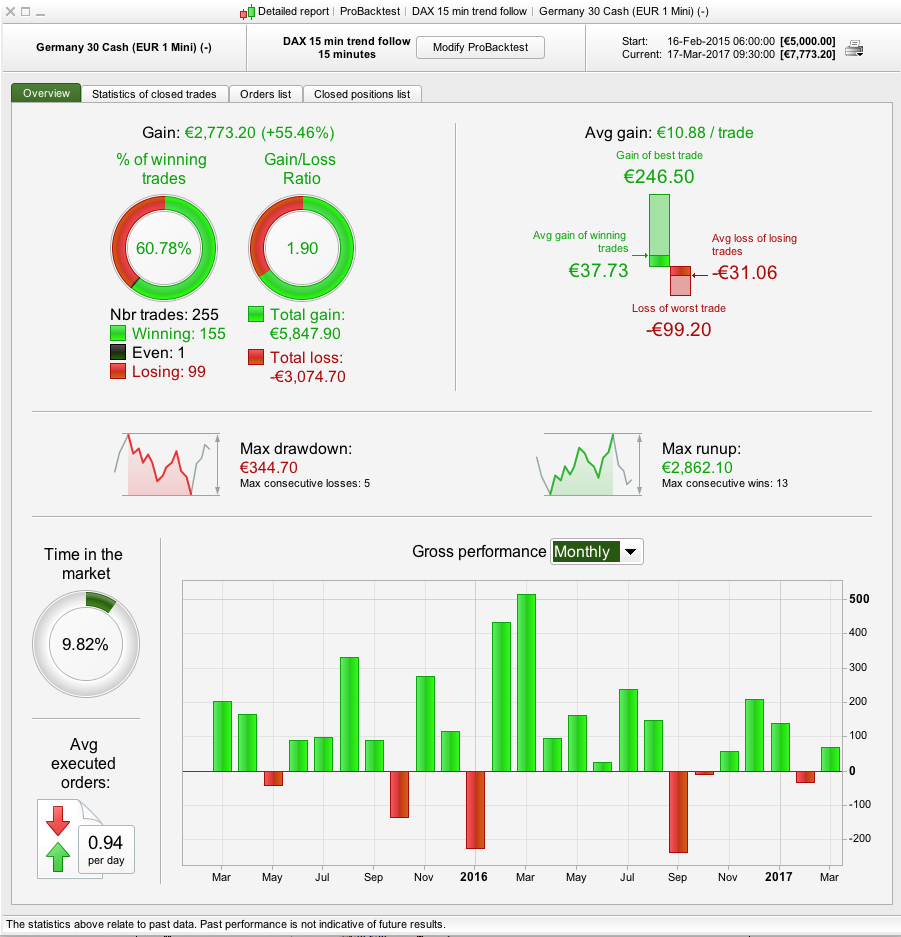Click the Nbr trades: 255 text
The image size is (901, 937).
[x=164, y=314]
